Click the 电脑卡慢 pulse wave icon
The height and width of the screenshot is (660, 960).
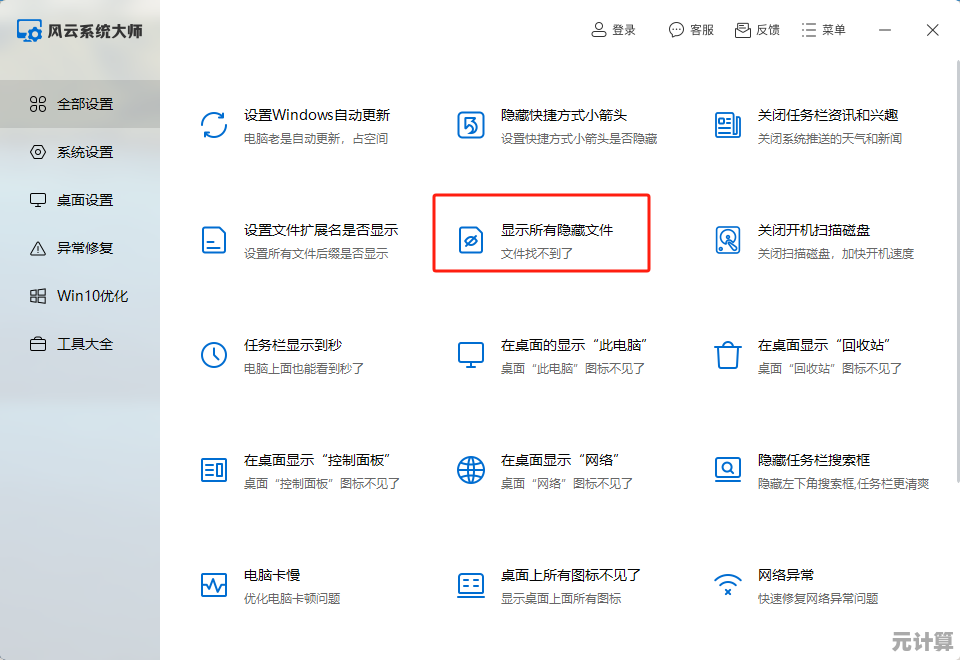coord(214,585)
